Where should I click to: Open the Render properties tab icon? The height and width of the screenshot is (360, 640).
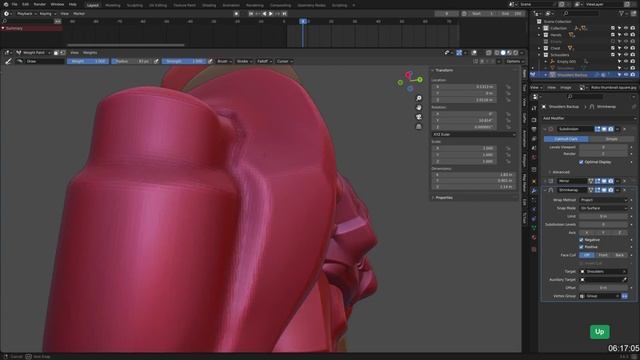tap(534, 120)
